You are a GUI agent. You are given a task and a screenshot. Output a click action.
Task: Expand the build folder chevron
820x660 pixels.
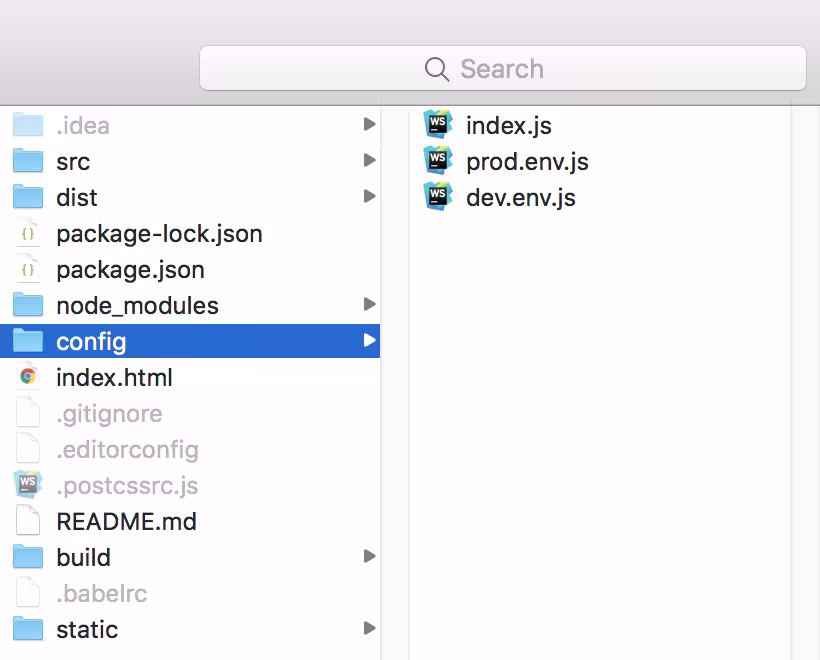(369, 557)
